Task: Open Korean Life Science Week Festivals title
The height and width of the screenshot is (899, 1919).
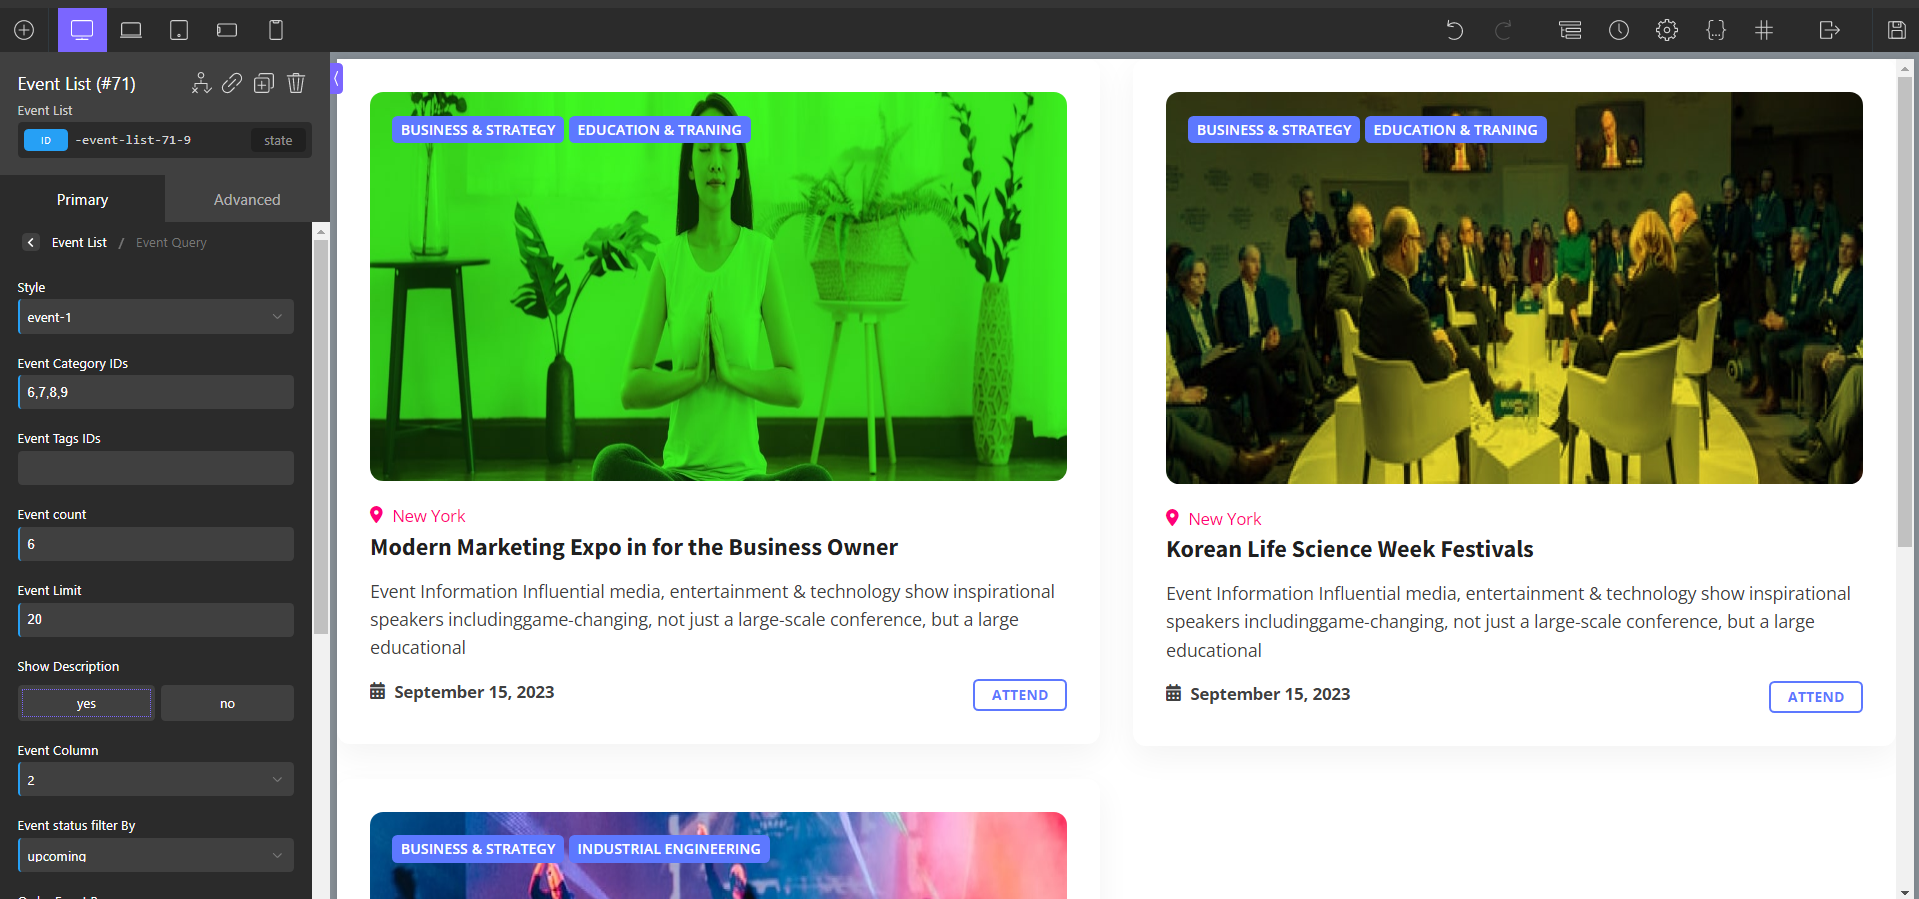Action: (1349, 549)
